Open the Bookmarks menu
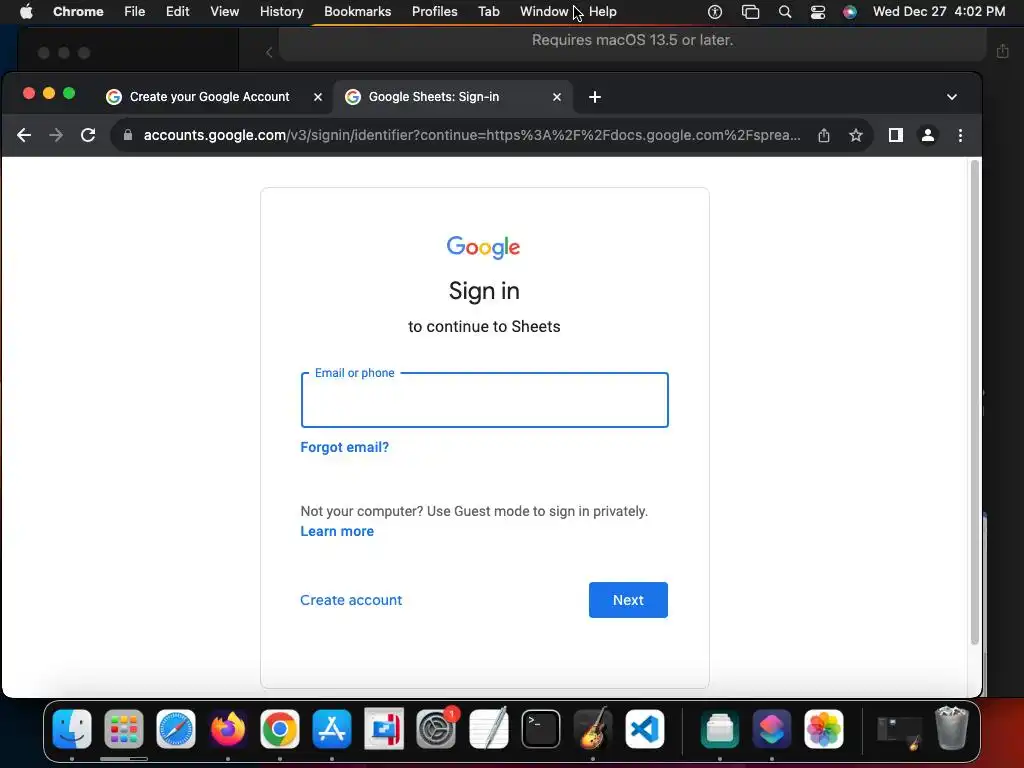The image size is (1024, 768). [x=358, y=12]
